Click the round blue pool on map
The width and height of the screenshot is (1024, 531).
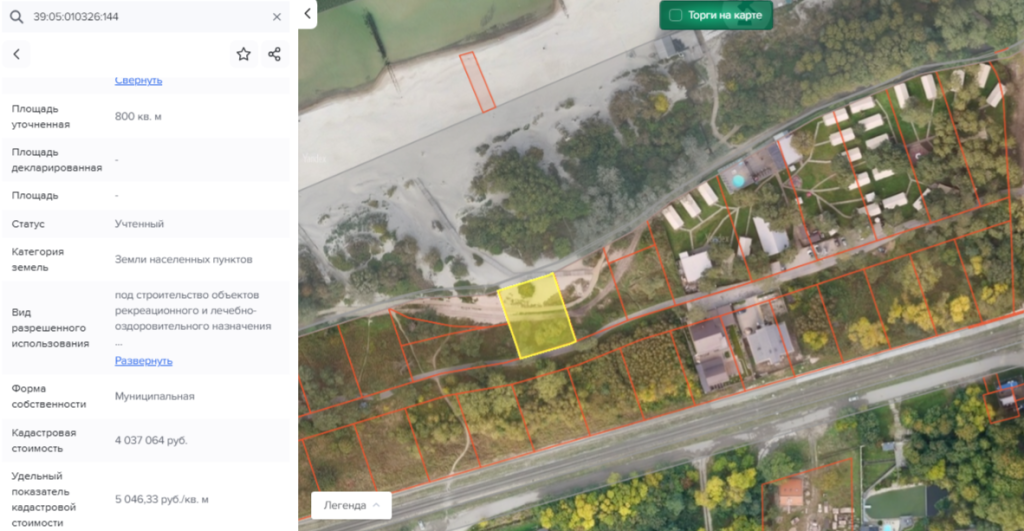[738, 181]
